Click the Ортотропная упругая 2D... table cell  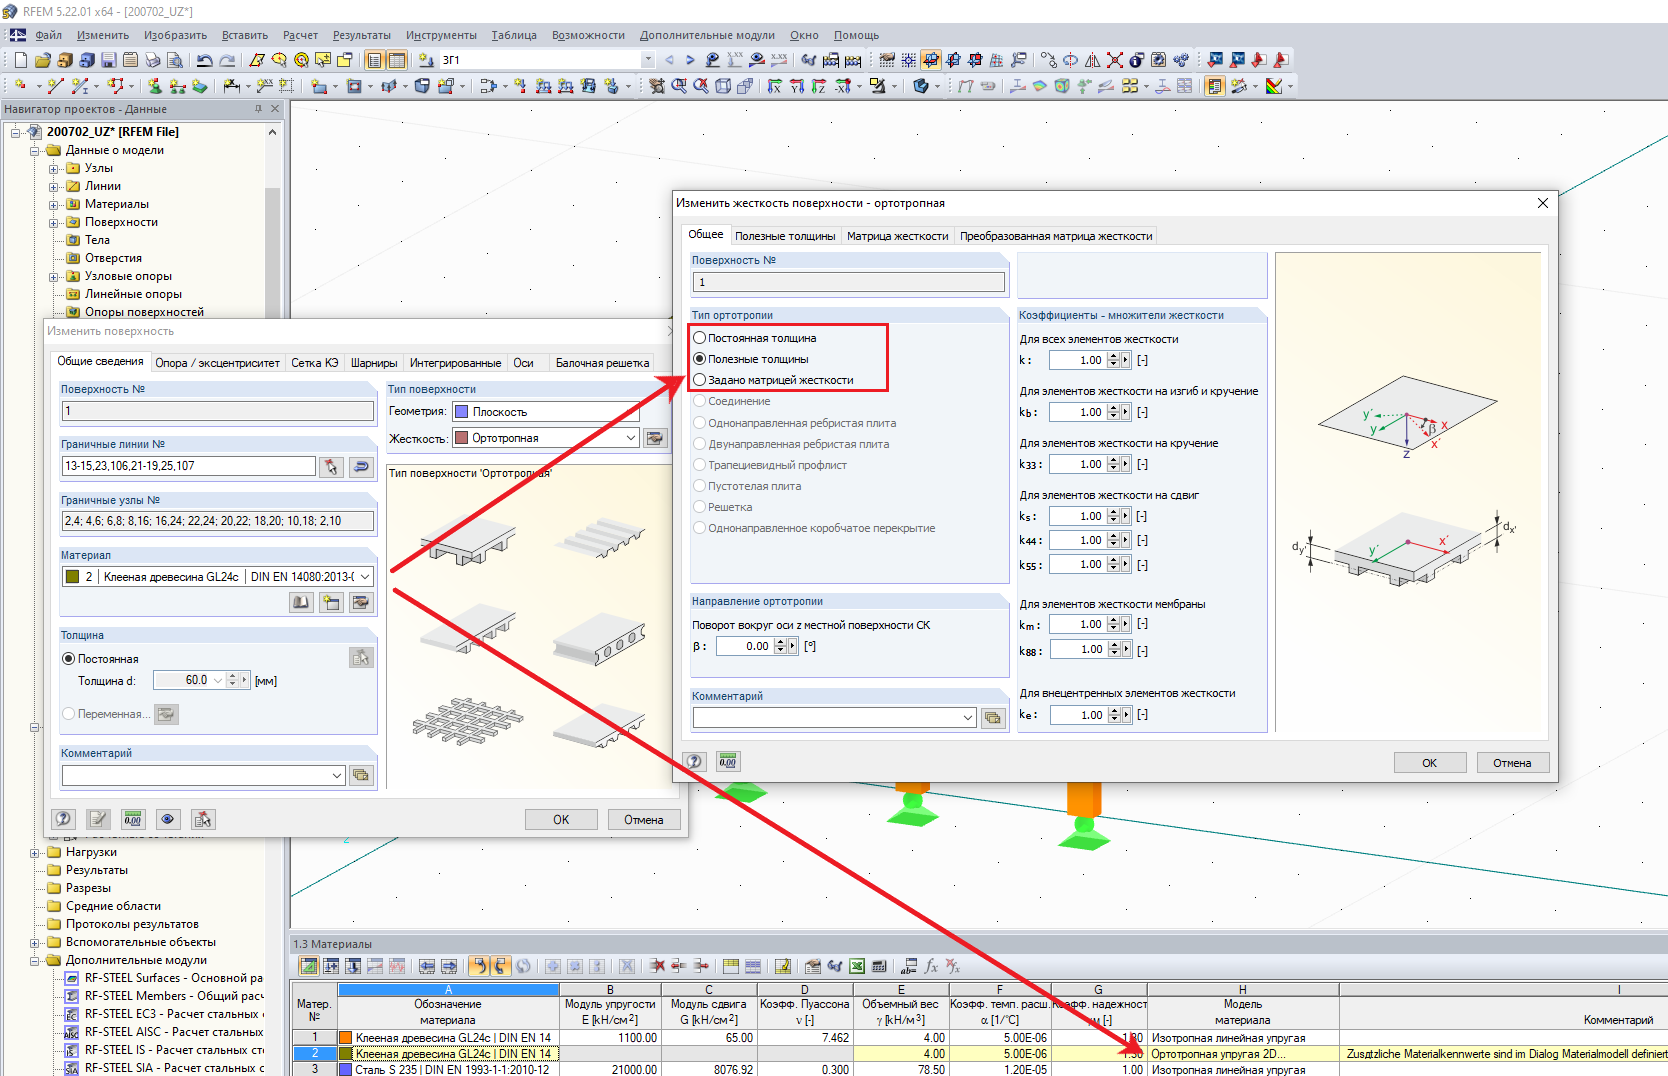1242,1054
